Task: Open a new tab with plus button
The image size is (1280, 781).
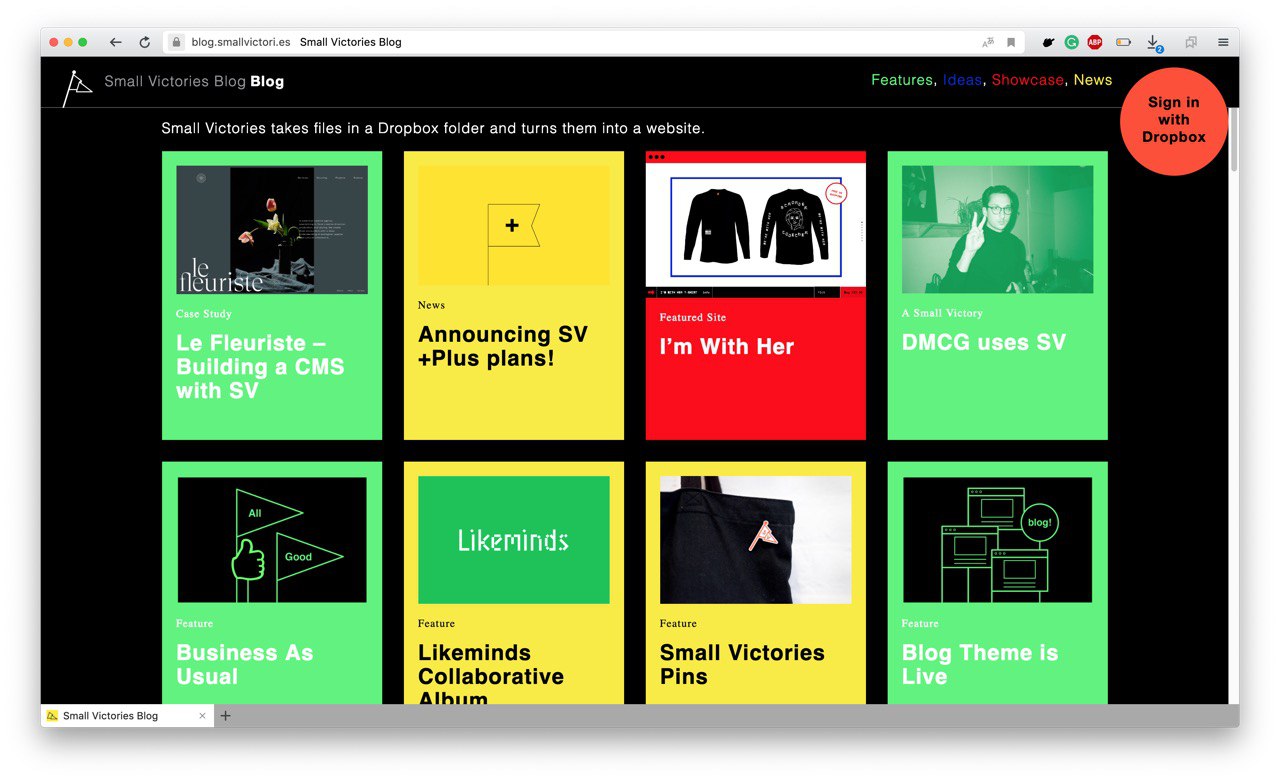Action: (225, 716)
